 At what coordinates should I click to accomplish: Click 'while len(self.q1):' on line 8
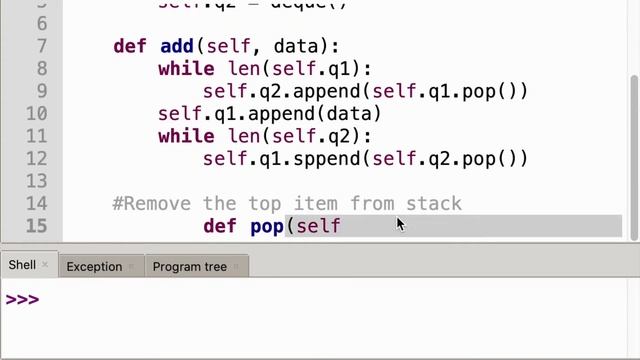coord(265,69)
